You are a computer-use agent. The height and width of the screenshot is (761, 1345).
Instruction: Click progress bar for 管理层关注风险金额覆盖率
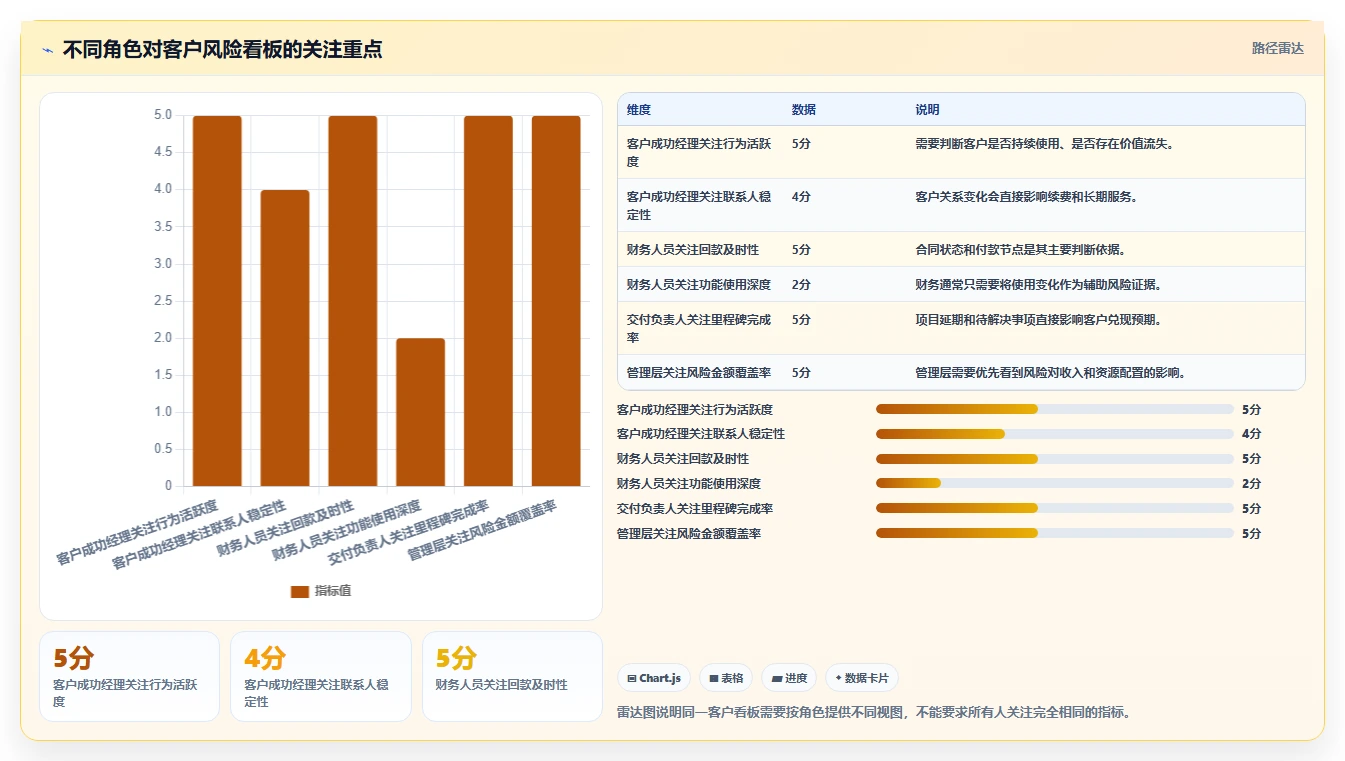[1055, 533]
